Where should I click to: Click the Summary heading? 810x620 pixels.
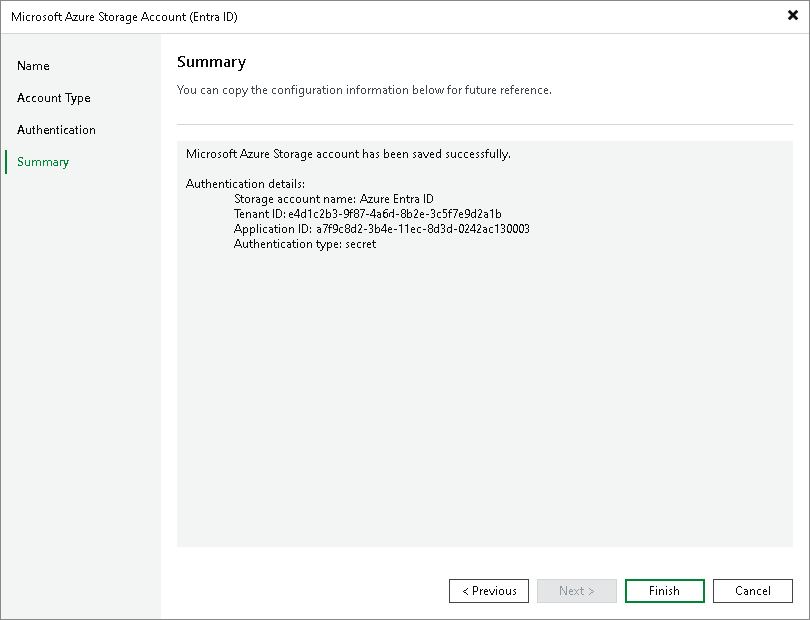tap(211, 62)
